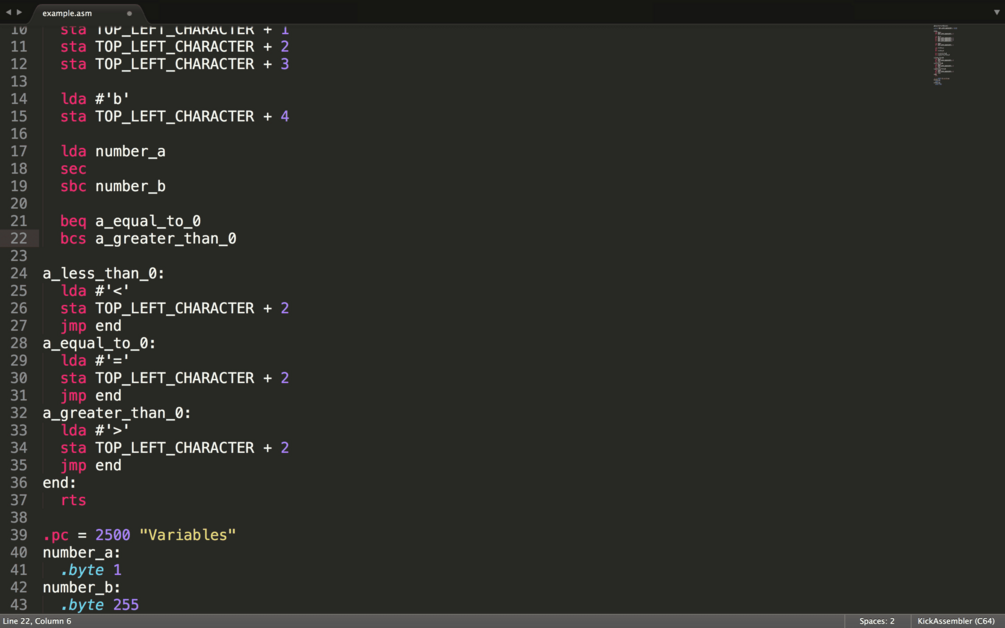Click the previous tab left arrow
This screenshot has height=628, width=1005.
tap(8, 13)
